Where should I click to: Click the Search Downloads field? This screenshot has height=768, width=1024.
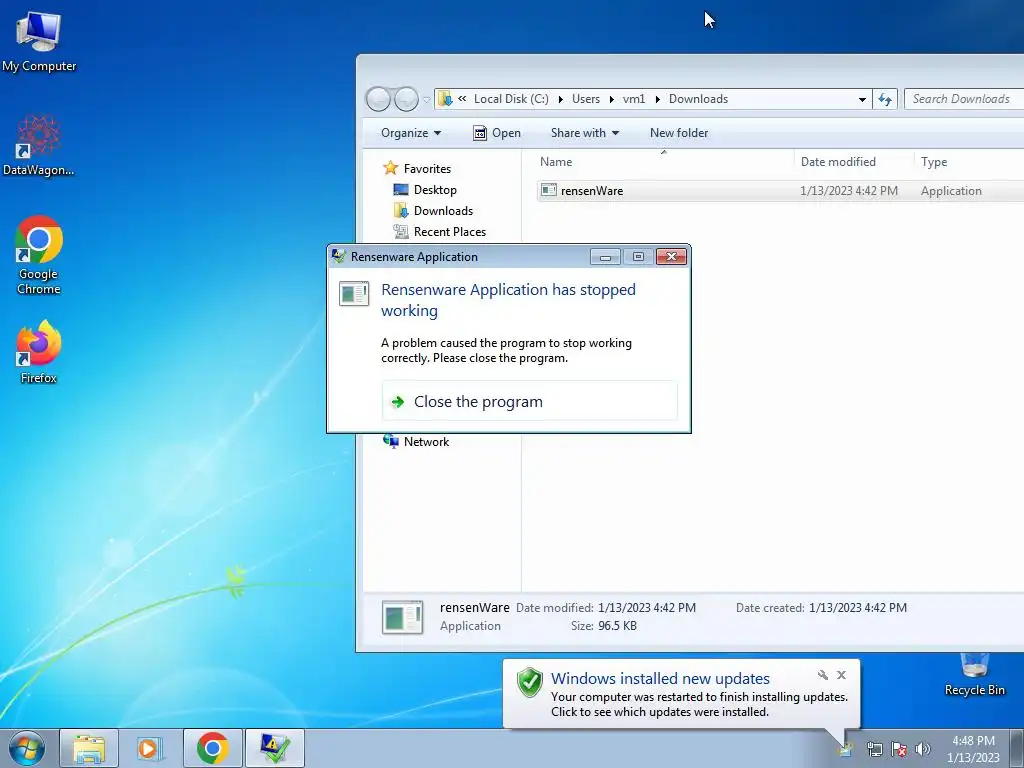[x=964, y=99]
